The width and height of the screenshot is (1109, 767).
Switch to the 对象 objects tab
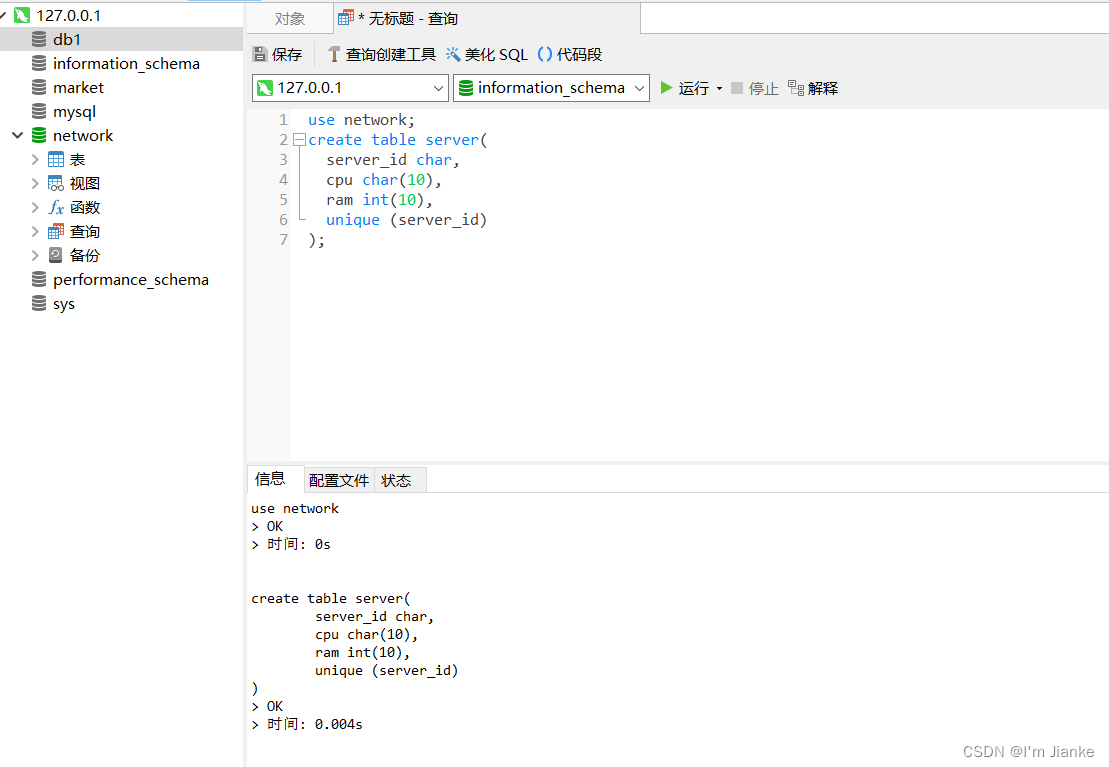(290, 18)
